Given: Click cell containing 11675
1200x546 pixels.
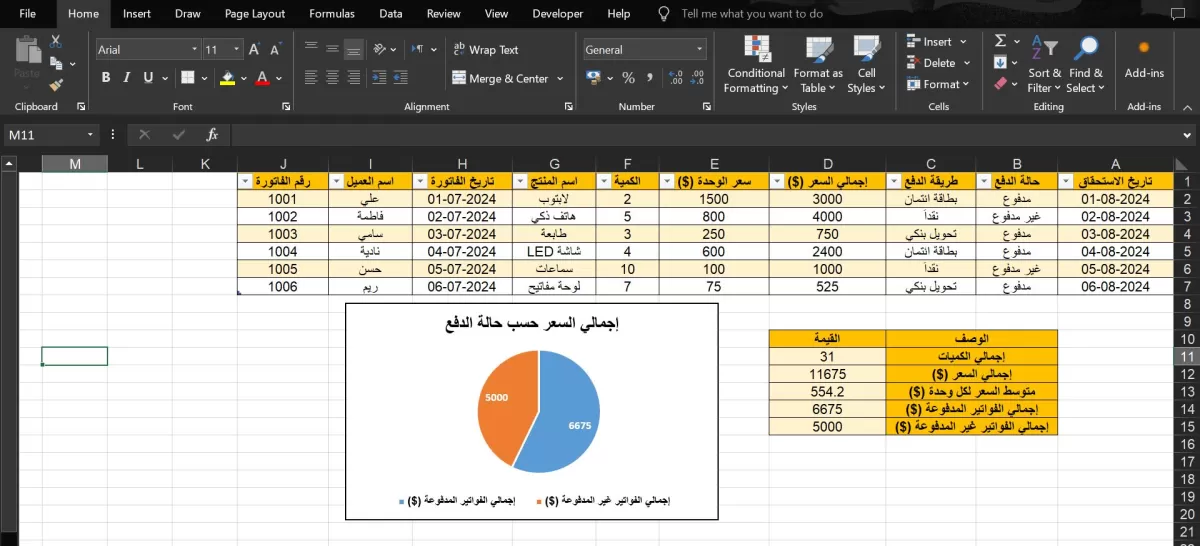Looking at the screenshot, I should click(827, 374).
